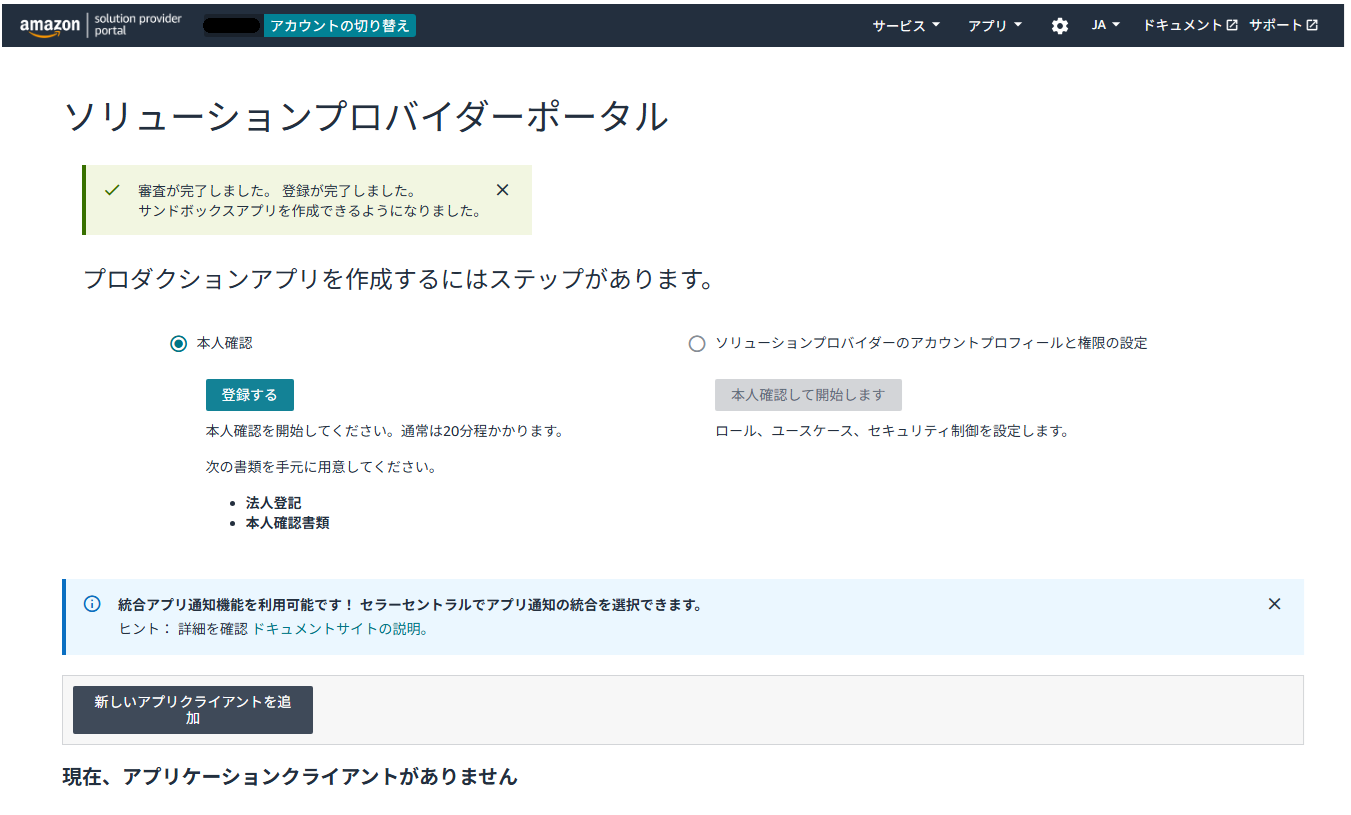Open the ドキュメントサイトの説明 link

click(340, 629)
